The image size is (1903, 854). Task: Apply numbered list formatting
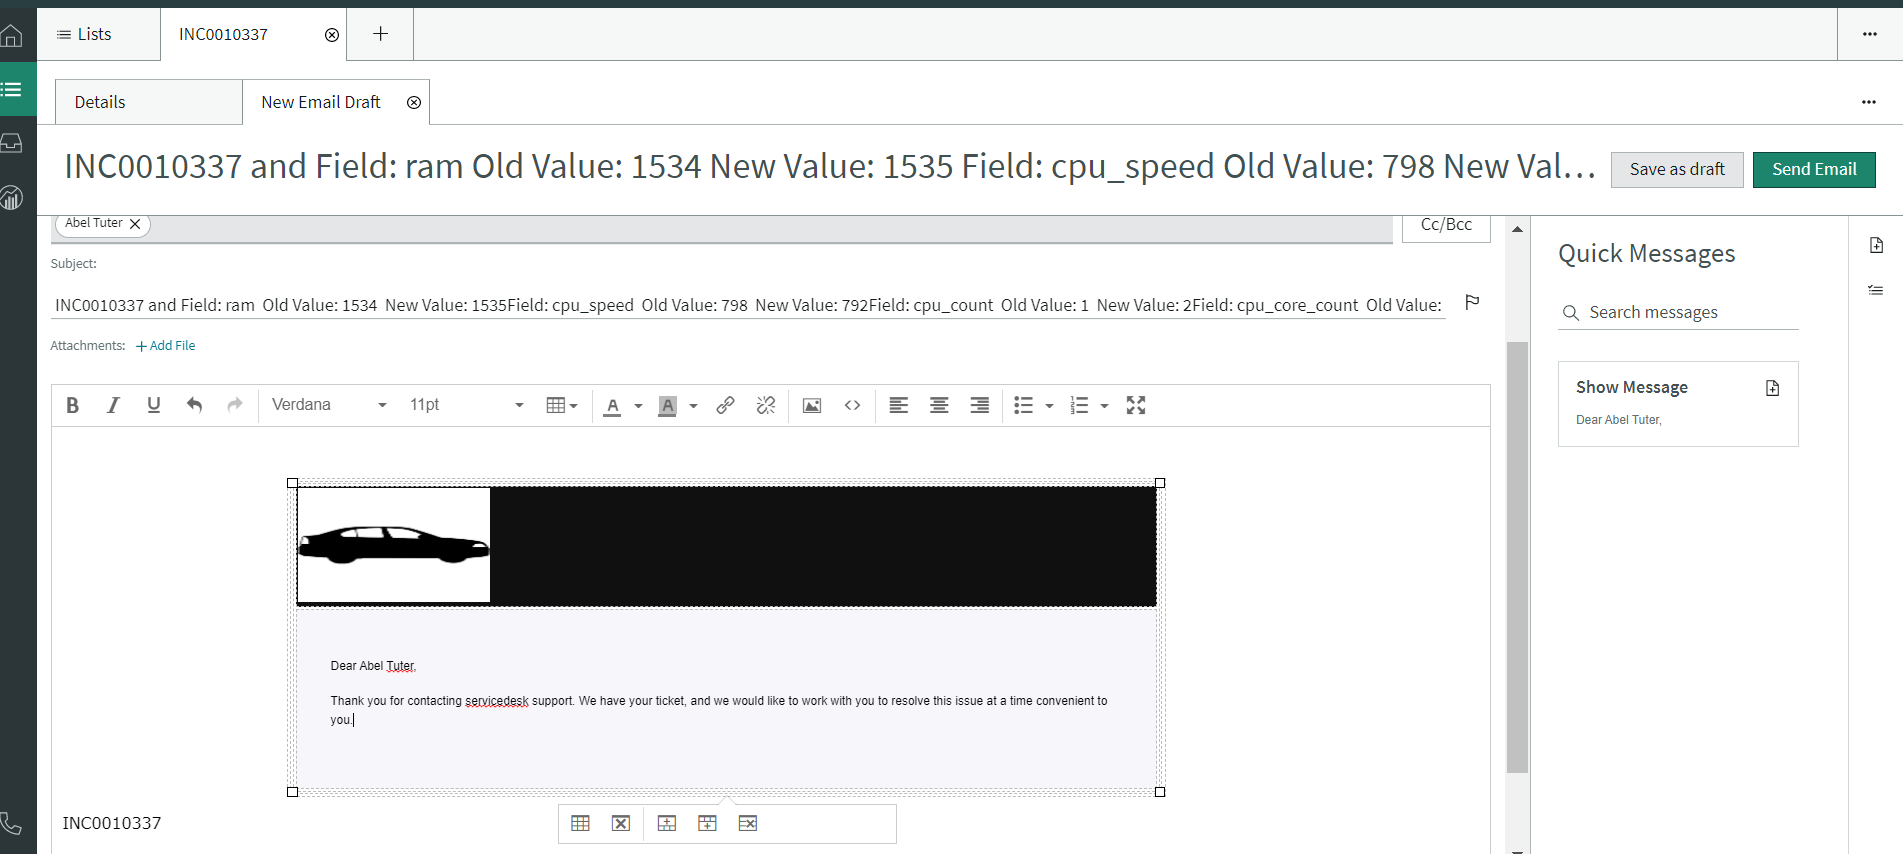pos(1079,405)
